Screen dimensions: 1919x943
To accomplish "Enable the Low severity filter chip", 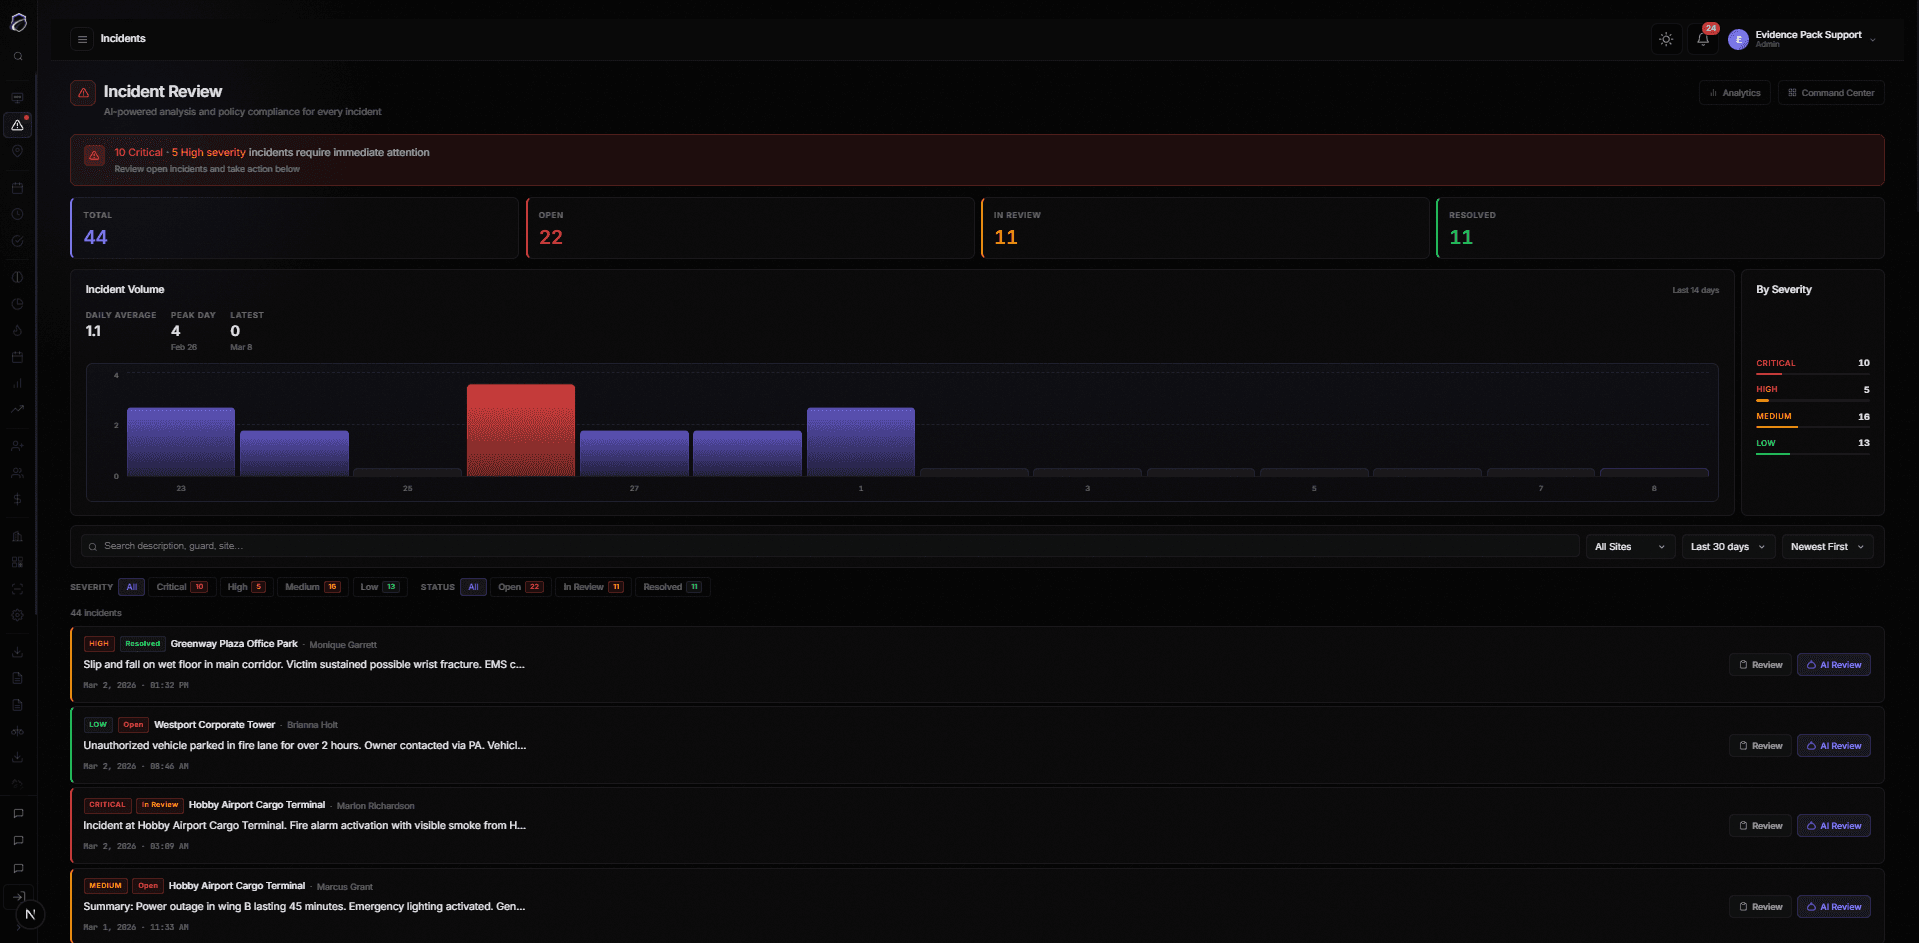I will [x=379, y=587].
